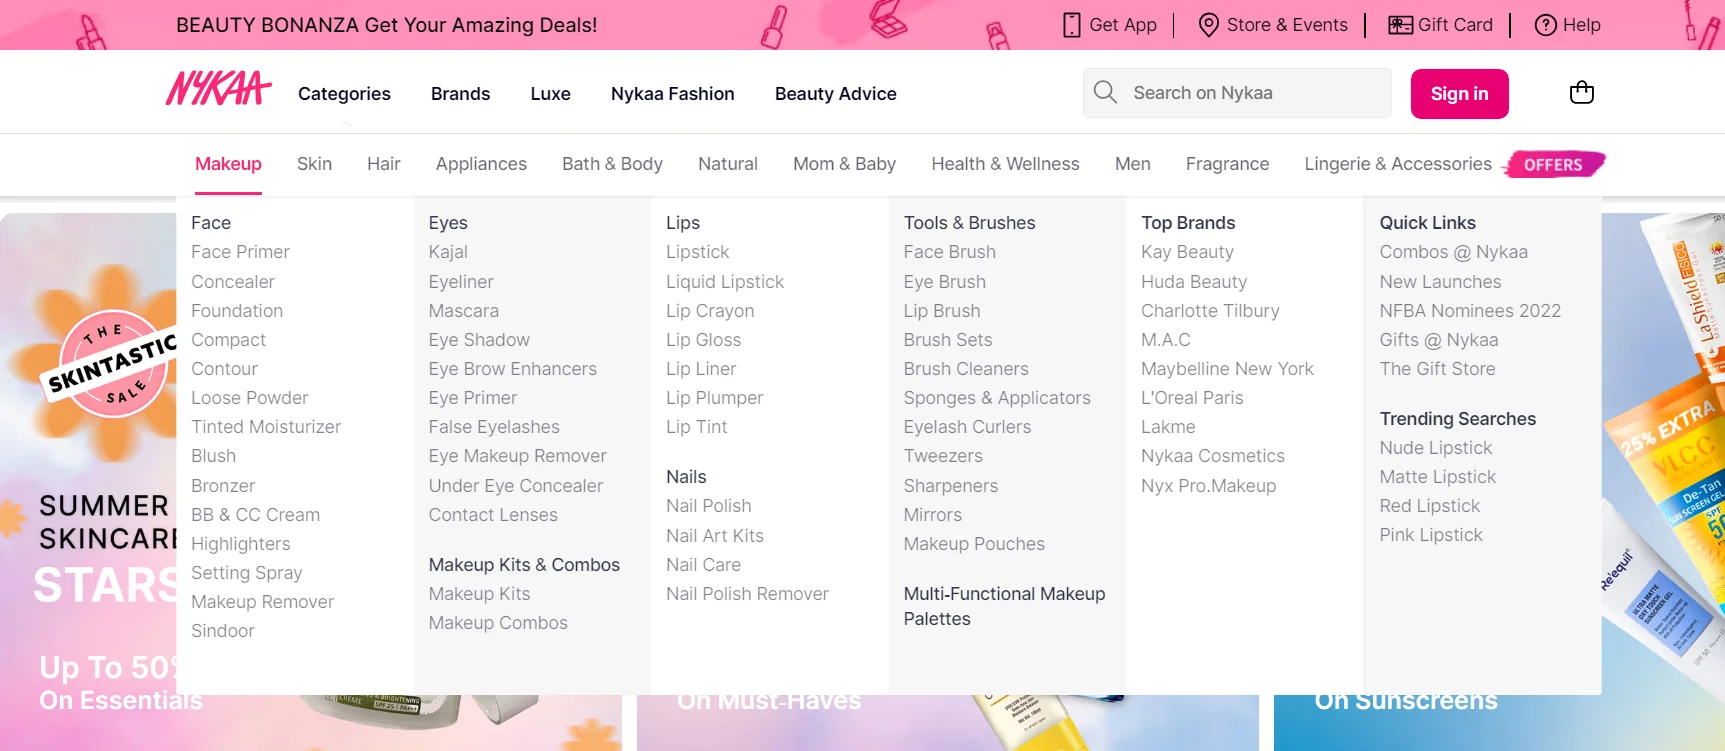Open the Luxe menu
This screenshot has height=751, width=1725.
[x=551, y=94]
